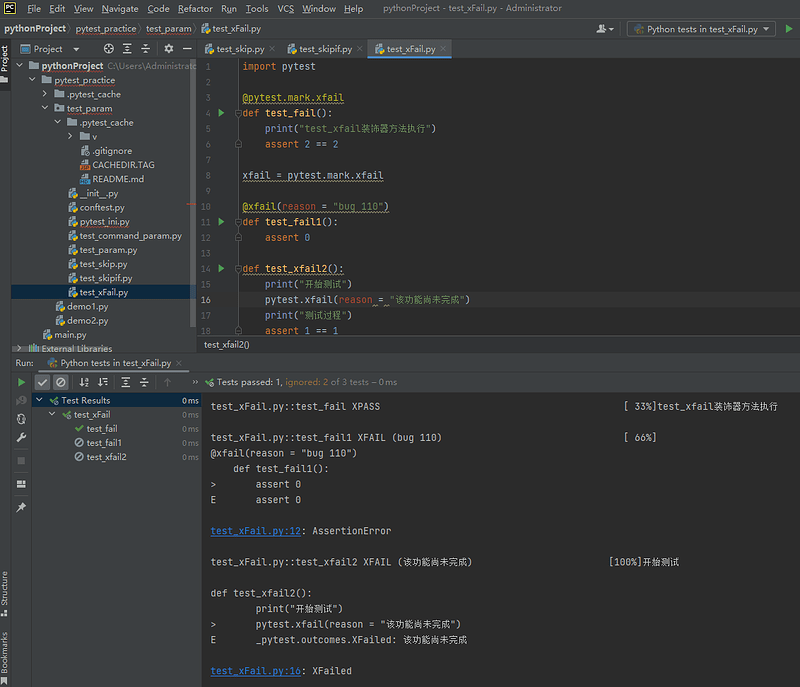Image resolution: width=800 pixels, height=687 pixels.
Task: Click test_xfail2() editor breadcrumb
Action: (227, 345)
